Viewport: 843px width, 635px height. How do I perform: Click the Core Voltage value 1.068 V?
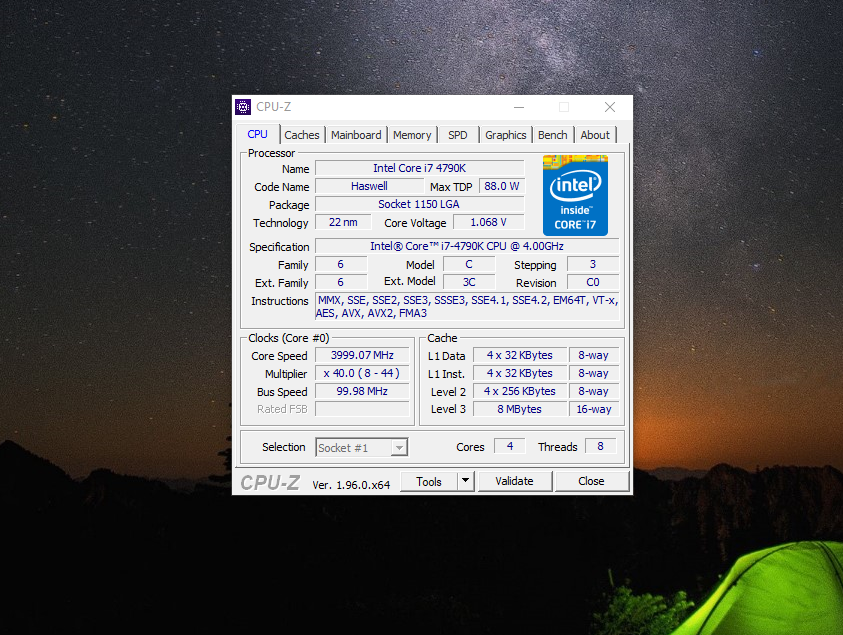point(489,222)
